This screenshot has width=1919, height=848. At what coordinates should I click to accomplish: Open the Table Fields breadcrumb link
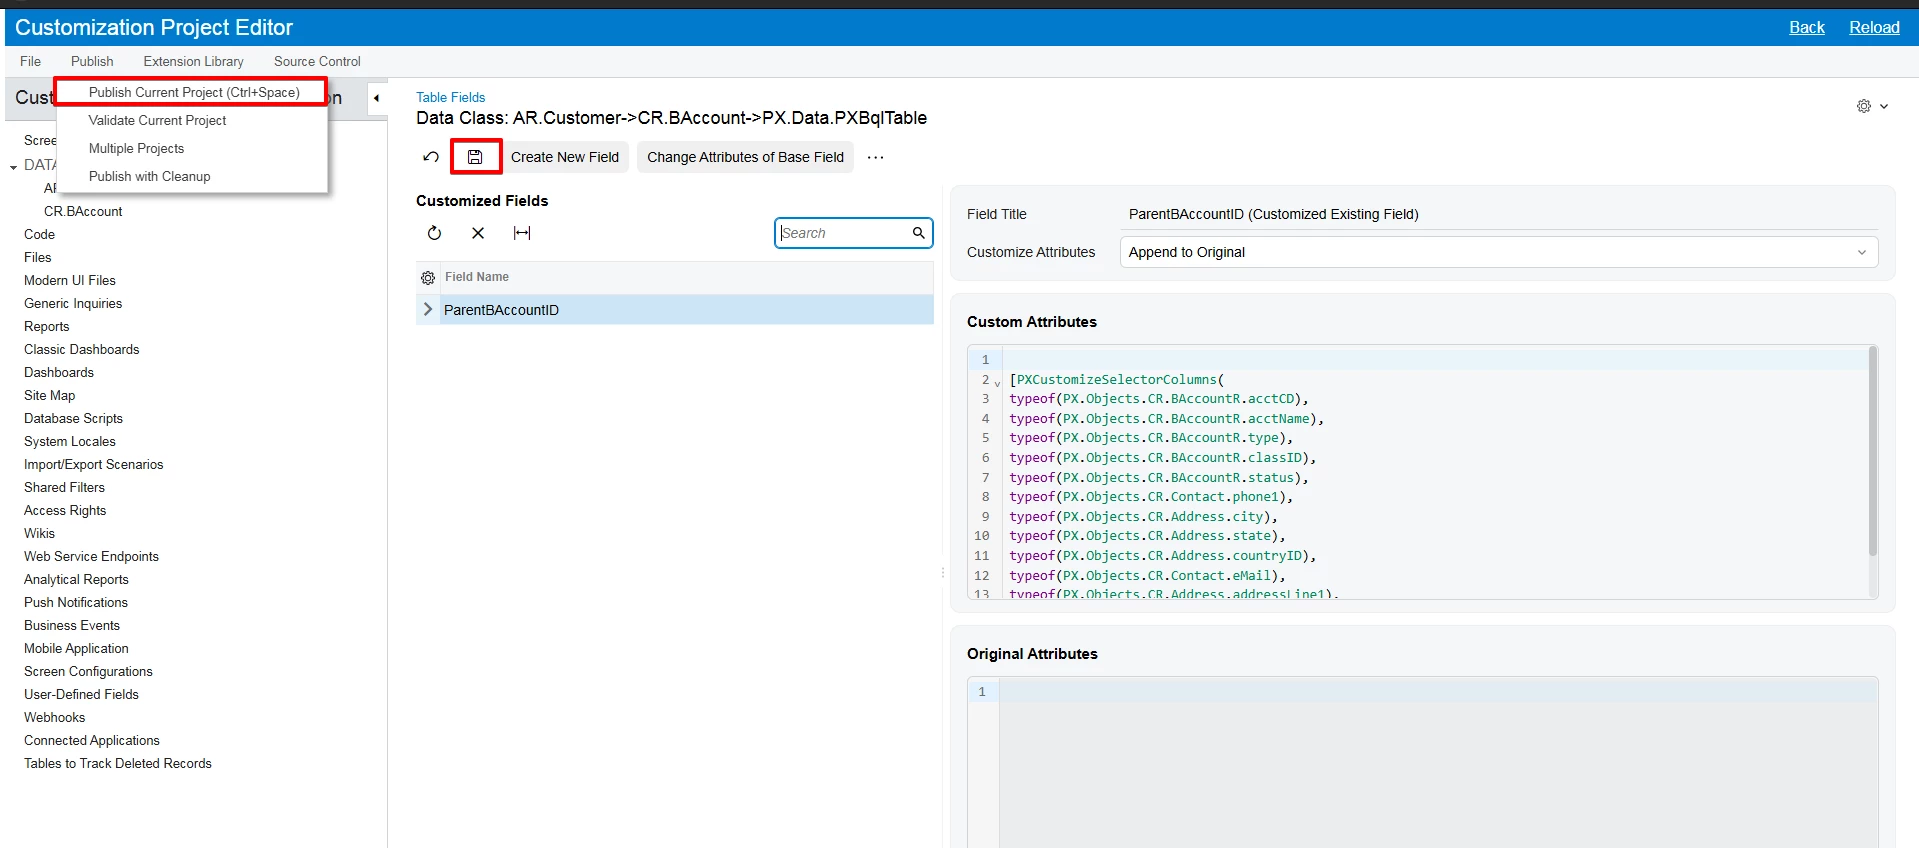450,97
